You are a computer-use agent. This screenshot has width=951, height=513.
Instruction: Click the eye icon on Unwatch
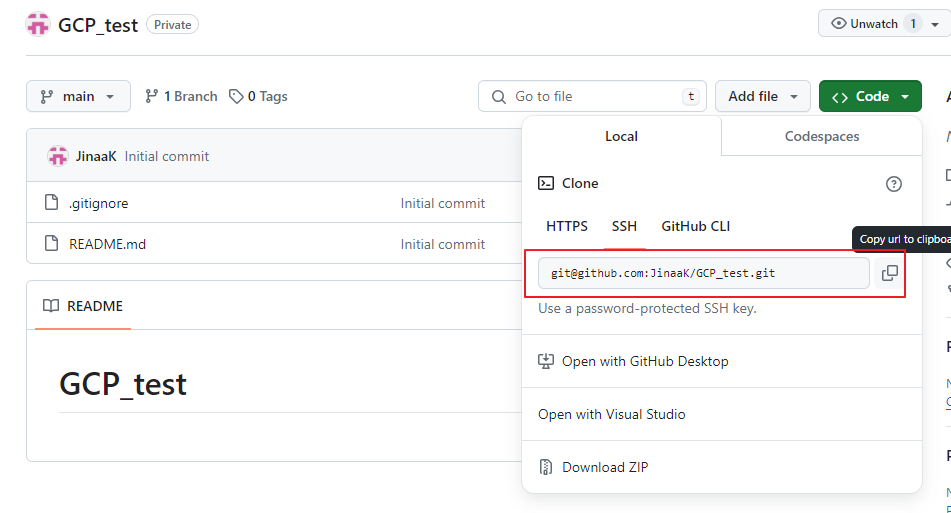838,24
